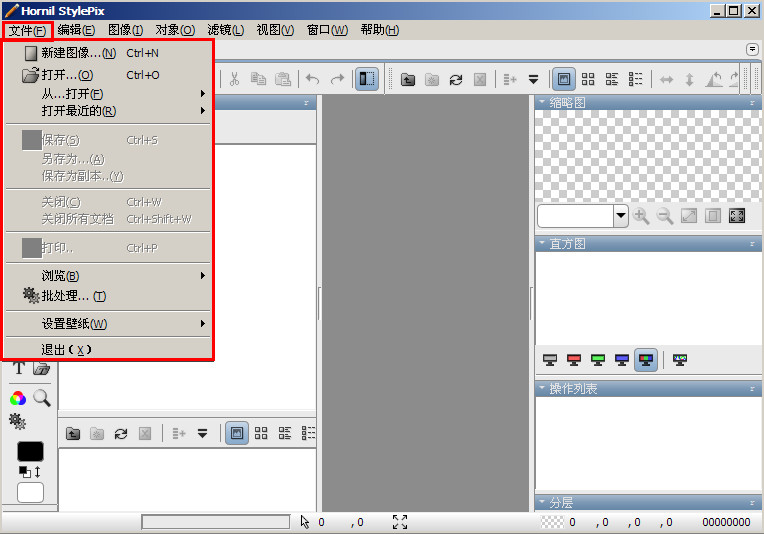Image resolution: width=764 pixels, height=534 pixels.
Task: Click delete X icon in top toolbar
Action: [x=480, y=79]
